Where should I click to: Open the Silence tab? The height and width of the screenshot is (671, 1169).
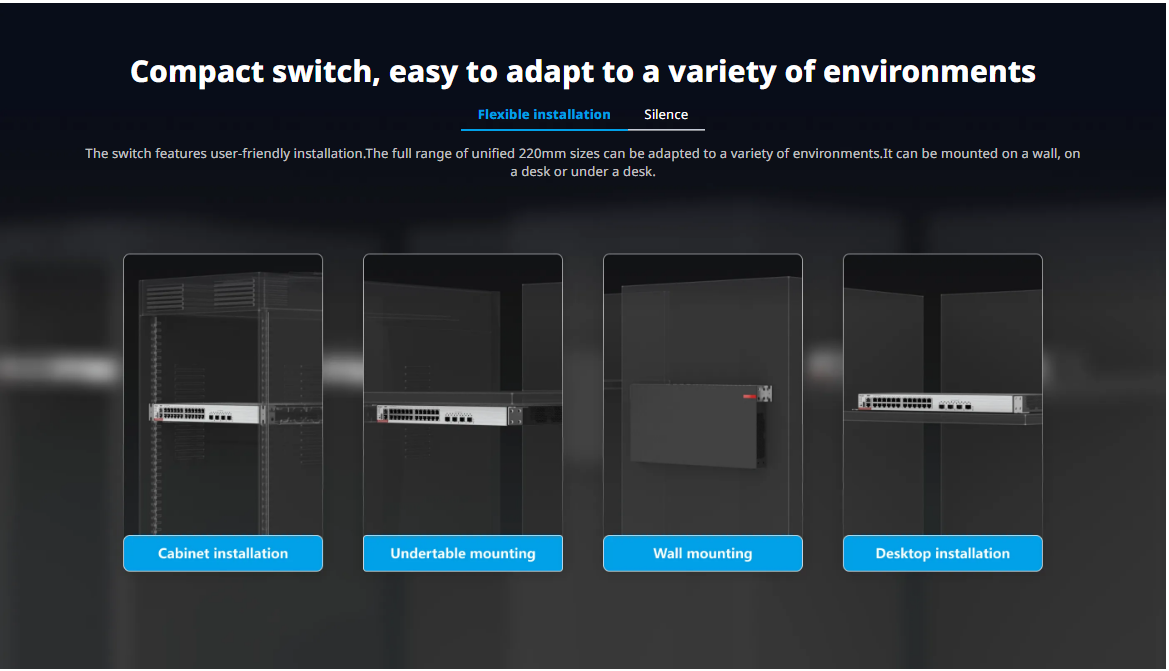(666, 115)
